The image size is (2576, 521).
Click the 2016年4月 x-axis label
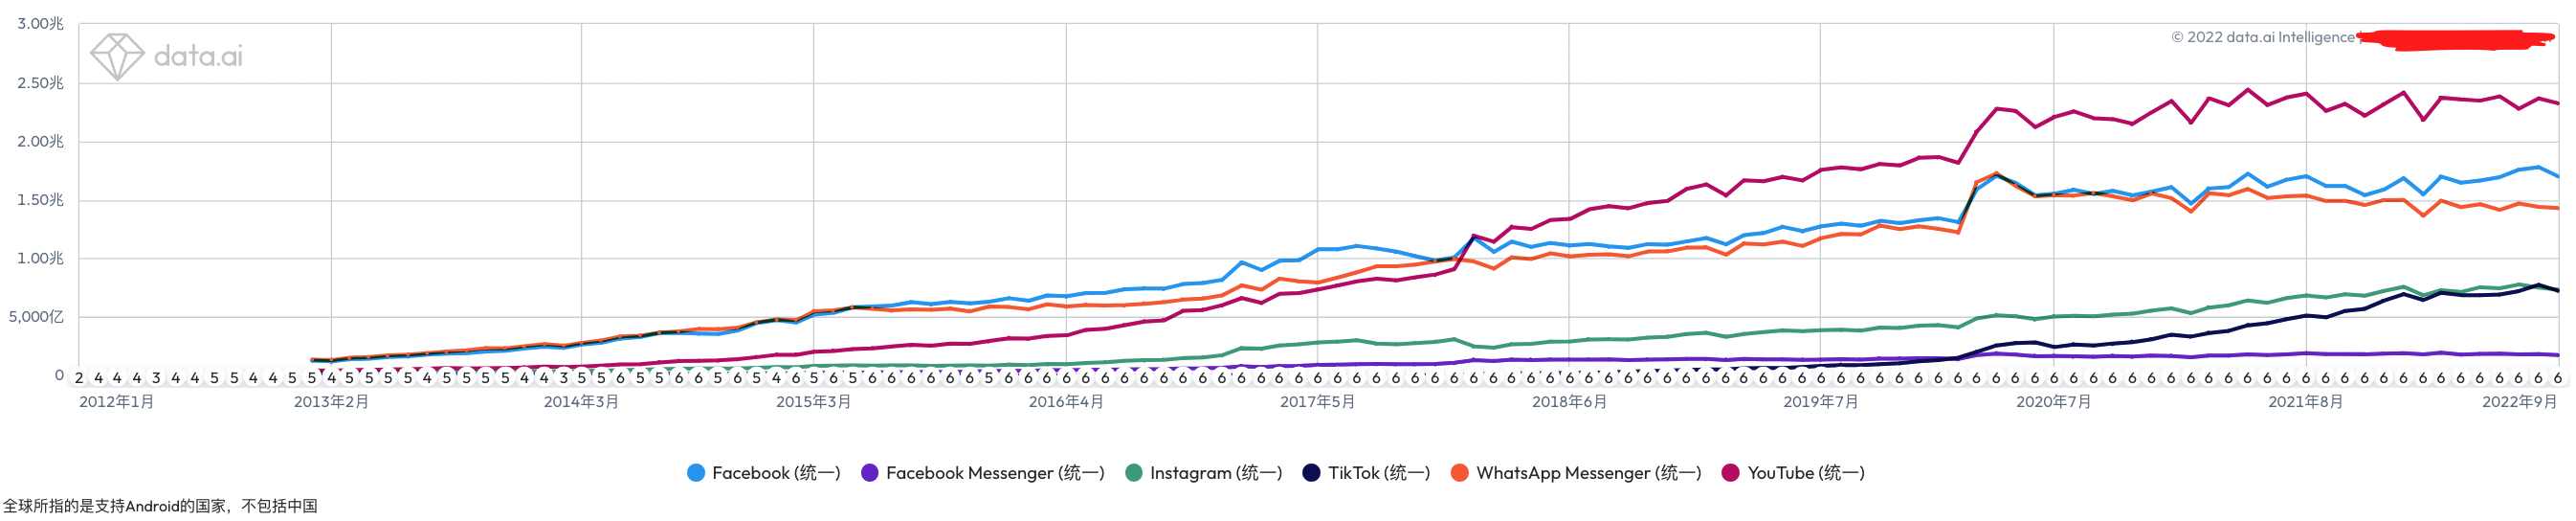[1066, 402]
